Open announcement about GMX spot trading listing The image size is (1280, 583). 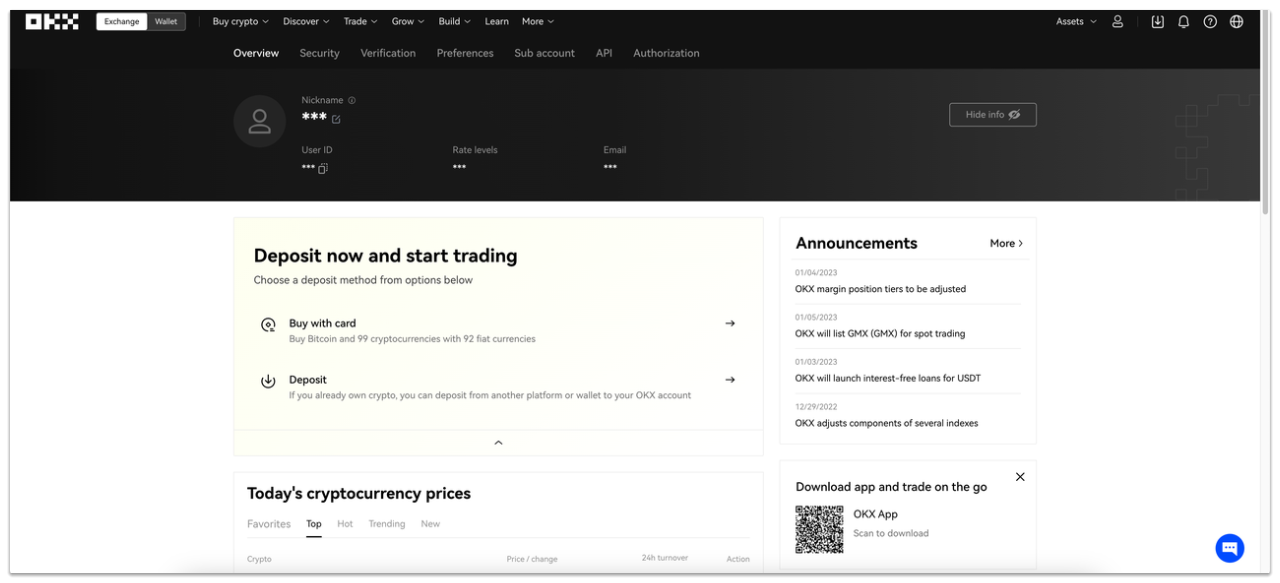[880, 334]
